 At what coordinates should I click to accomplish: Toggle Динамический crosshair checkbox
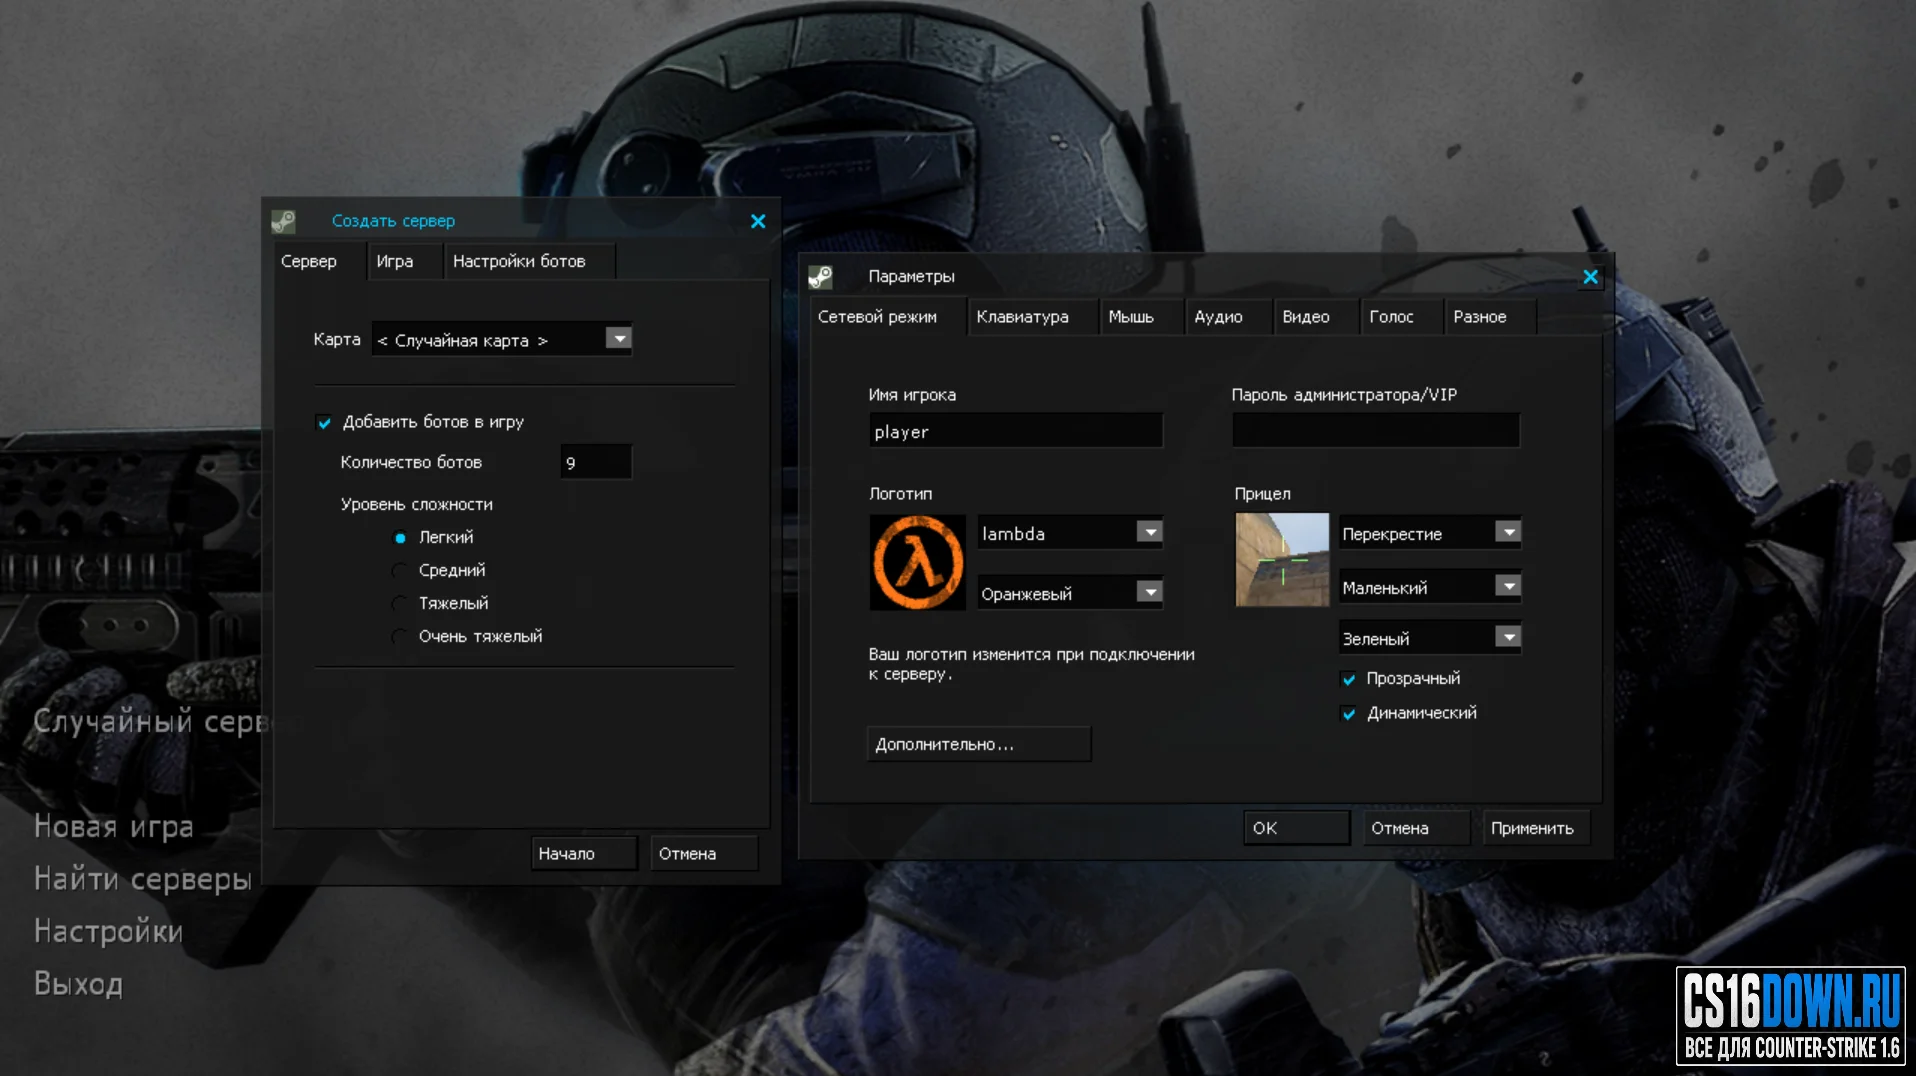1349,714
